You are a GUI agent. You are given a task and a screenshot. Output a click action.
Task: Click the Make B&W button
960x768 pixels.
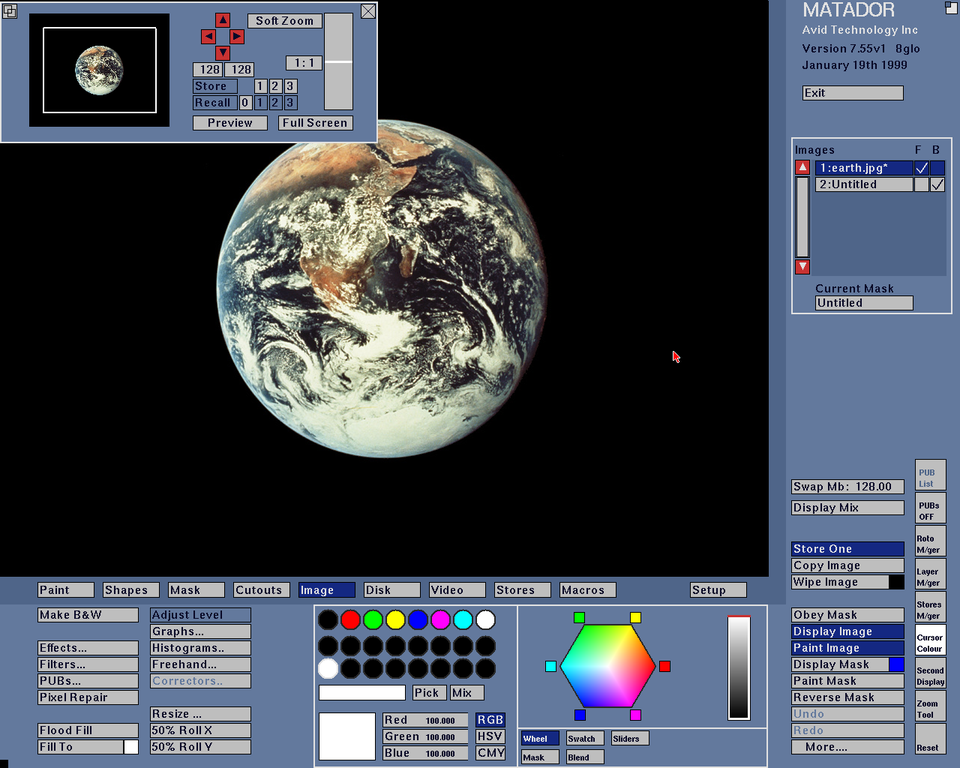(88, 615)
